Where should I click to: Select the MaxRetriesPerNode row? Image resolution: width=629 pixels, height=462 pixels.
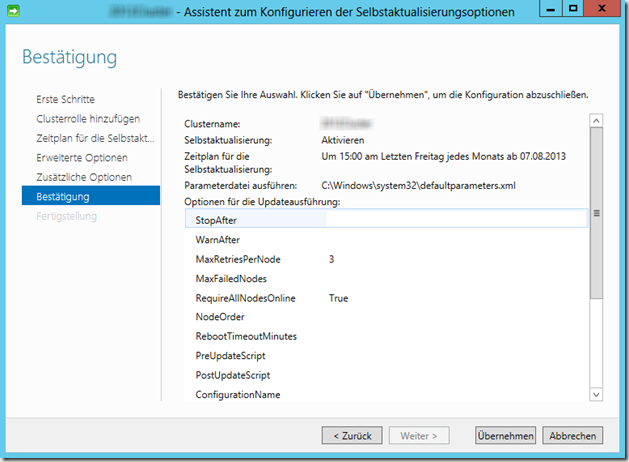pyautogui.click(x=386, y=259)
